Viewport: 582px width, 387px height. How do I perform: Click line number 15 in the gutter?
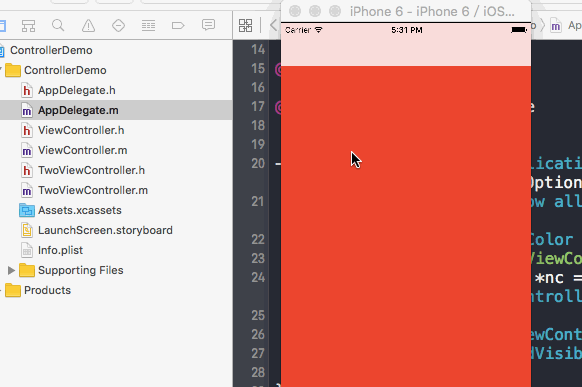click(x=258, y=68)
